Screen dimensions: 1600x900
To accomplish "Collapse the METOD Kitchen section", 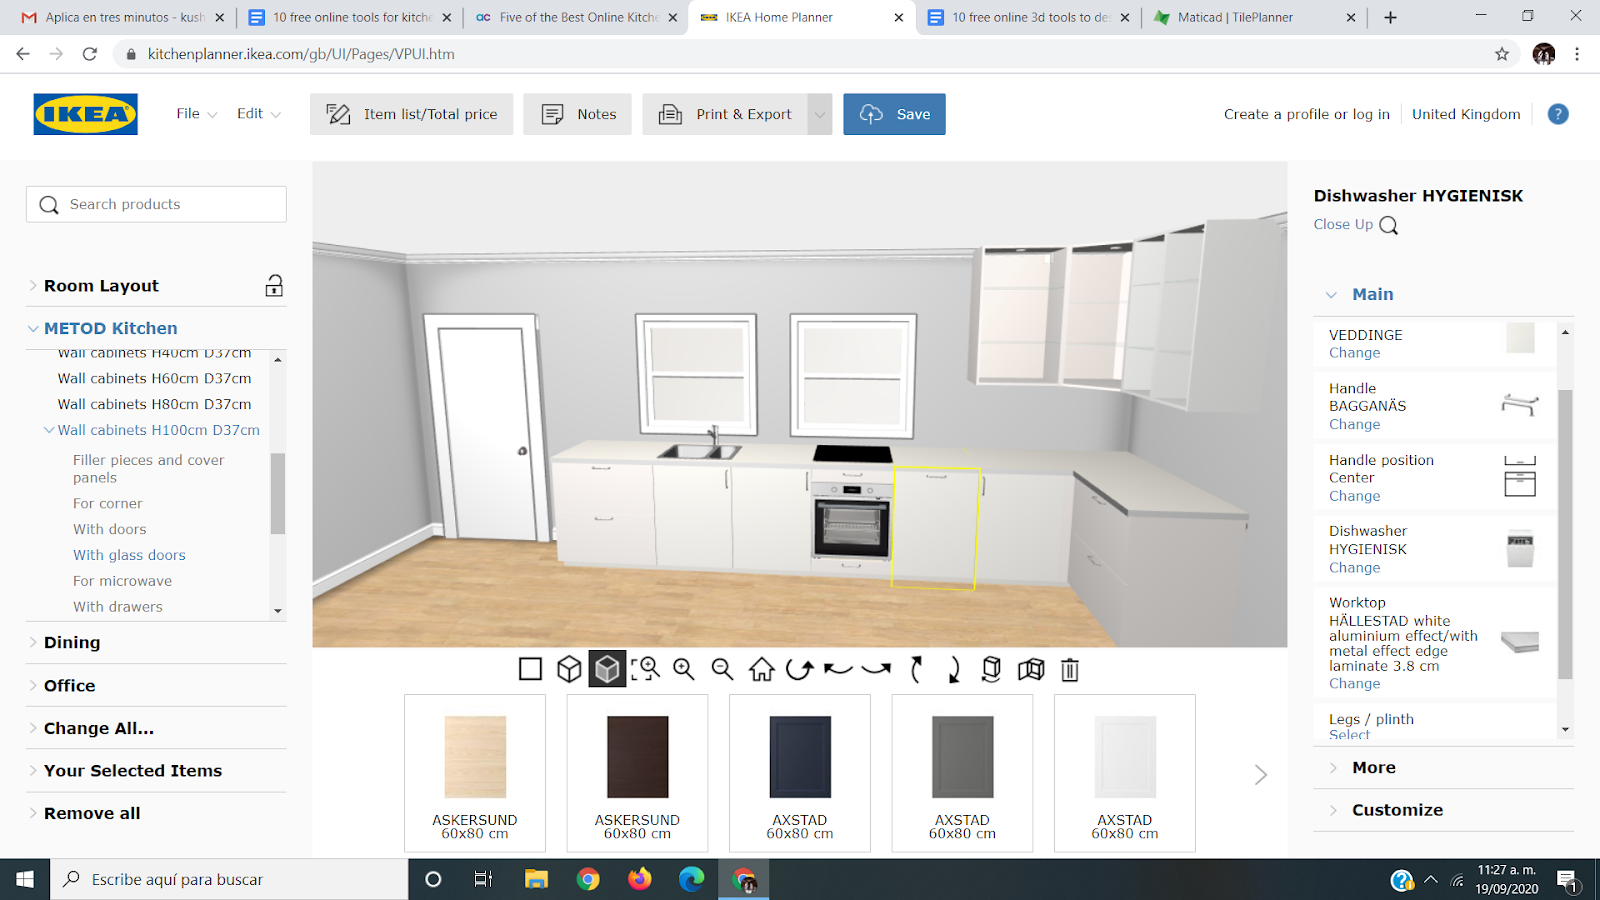I will point(110,328).
